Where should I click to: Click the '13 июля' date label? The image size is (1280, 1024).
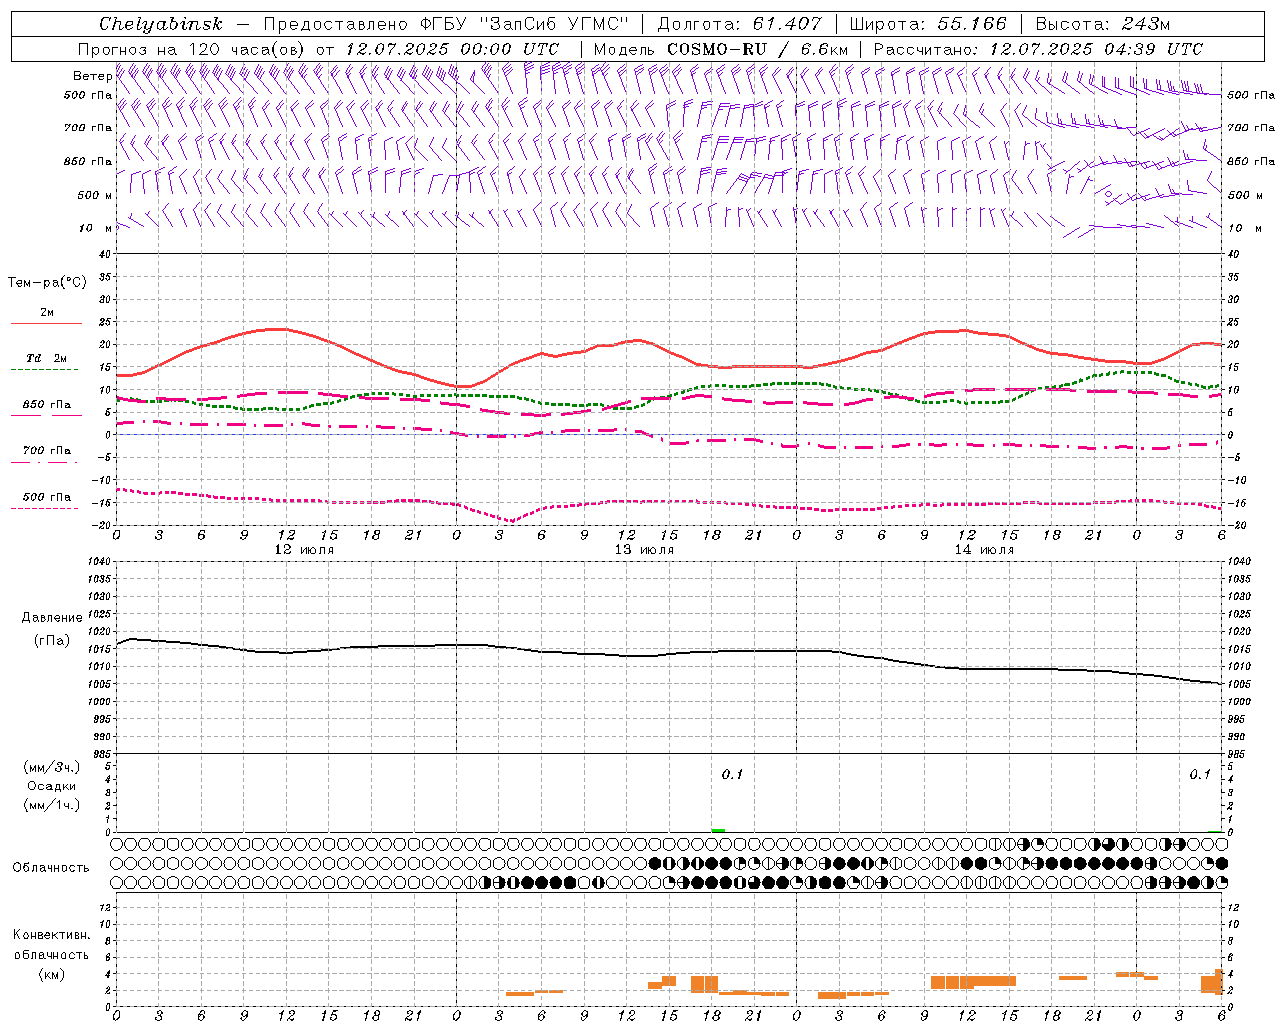tap(644, 549)
